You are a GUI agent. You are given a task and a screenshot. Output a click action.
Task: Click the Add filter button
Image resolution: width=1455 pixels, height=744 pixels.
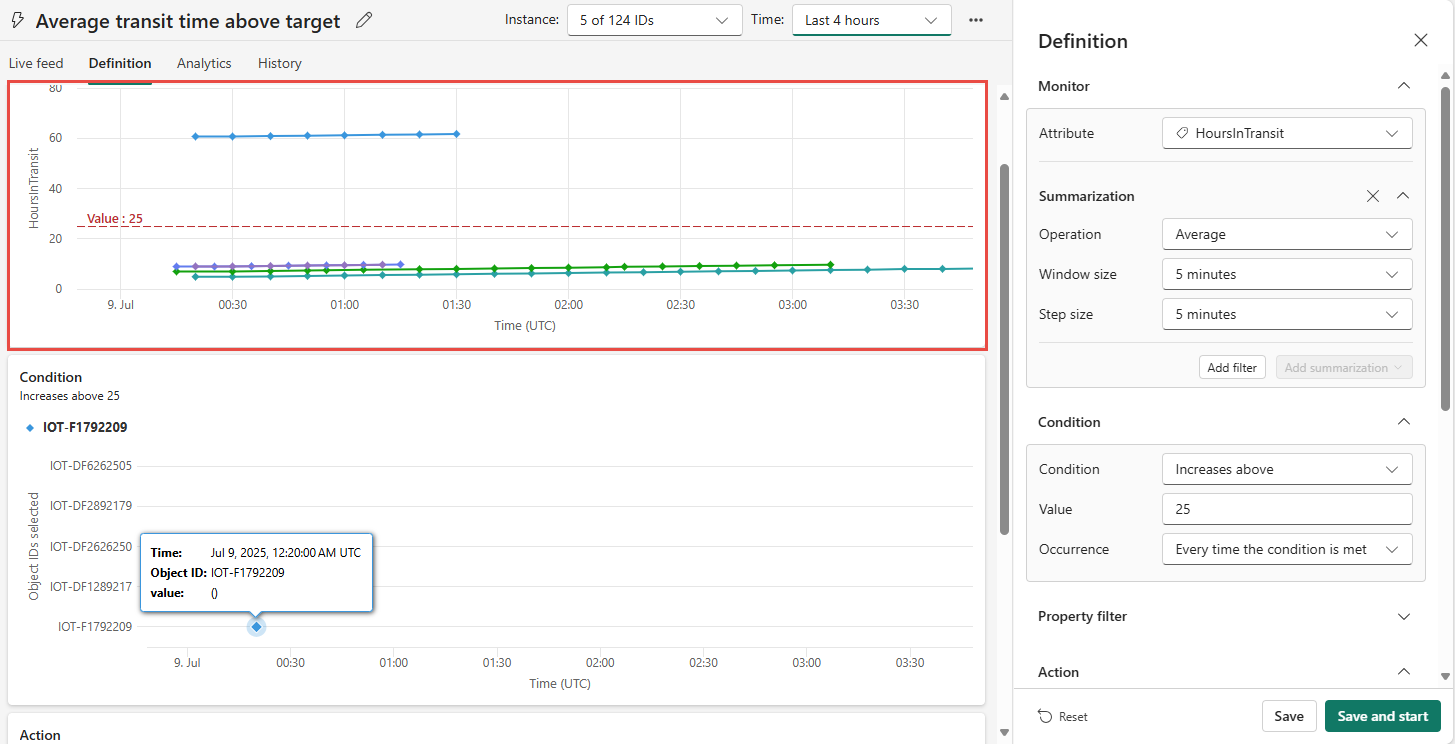click(x=1231, y=367)
